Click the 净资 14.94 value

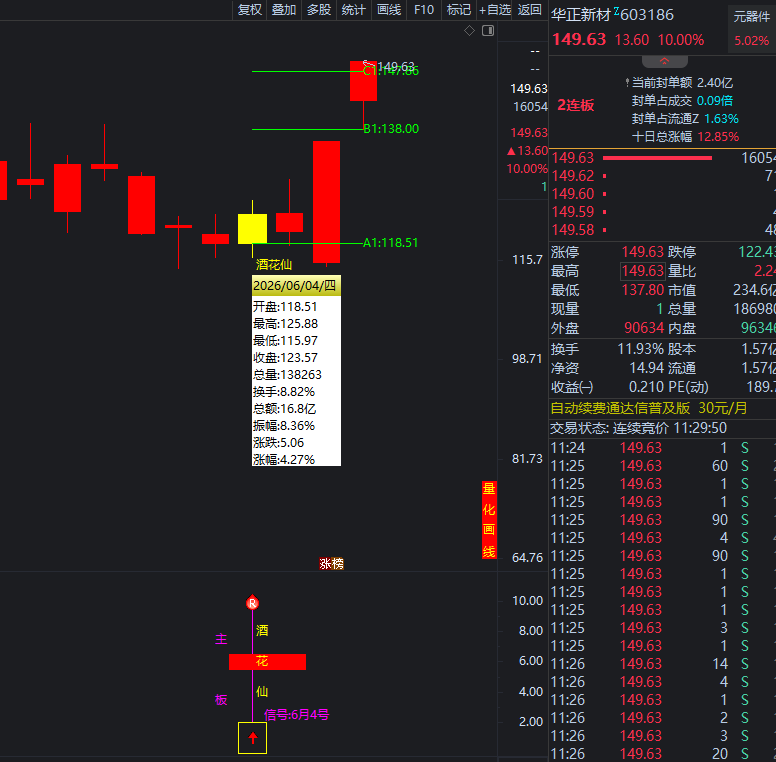646,368
